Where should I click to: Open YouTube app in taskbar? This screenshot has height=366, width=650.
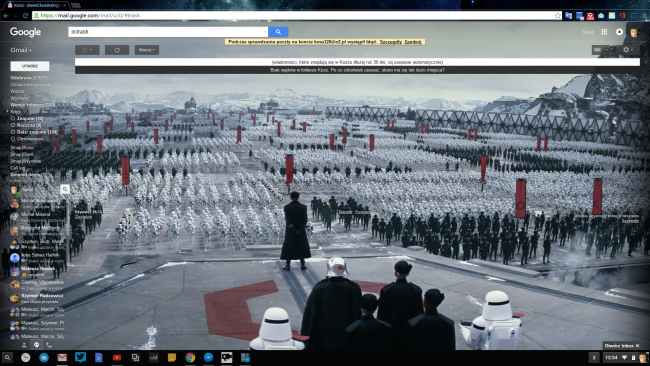click(x=117, y=357)
